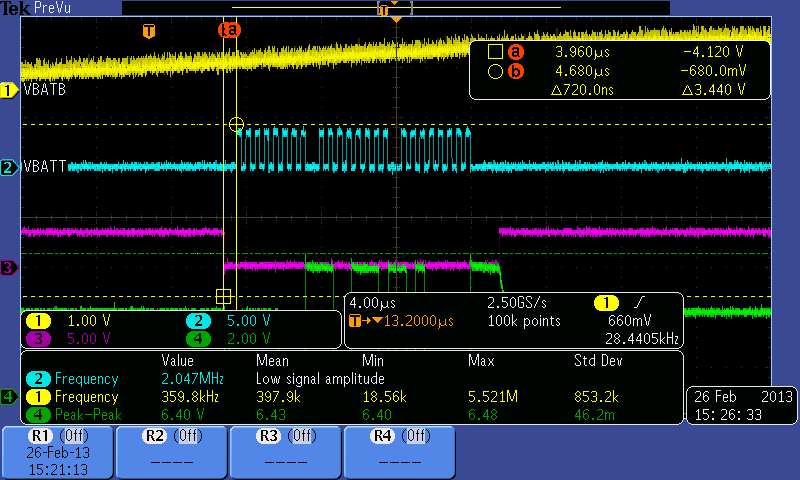The width and height of the screenshot is (800, 480).
Task: Click the record view bar at top
Action: coord(396,8)
